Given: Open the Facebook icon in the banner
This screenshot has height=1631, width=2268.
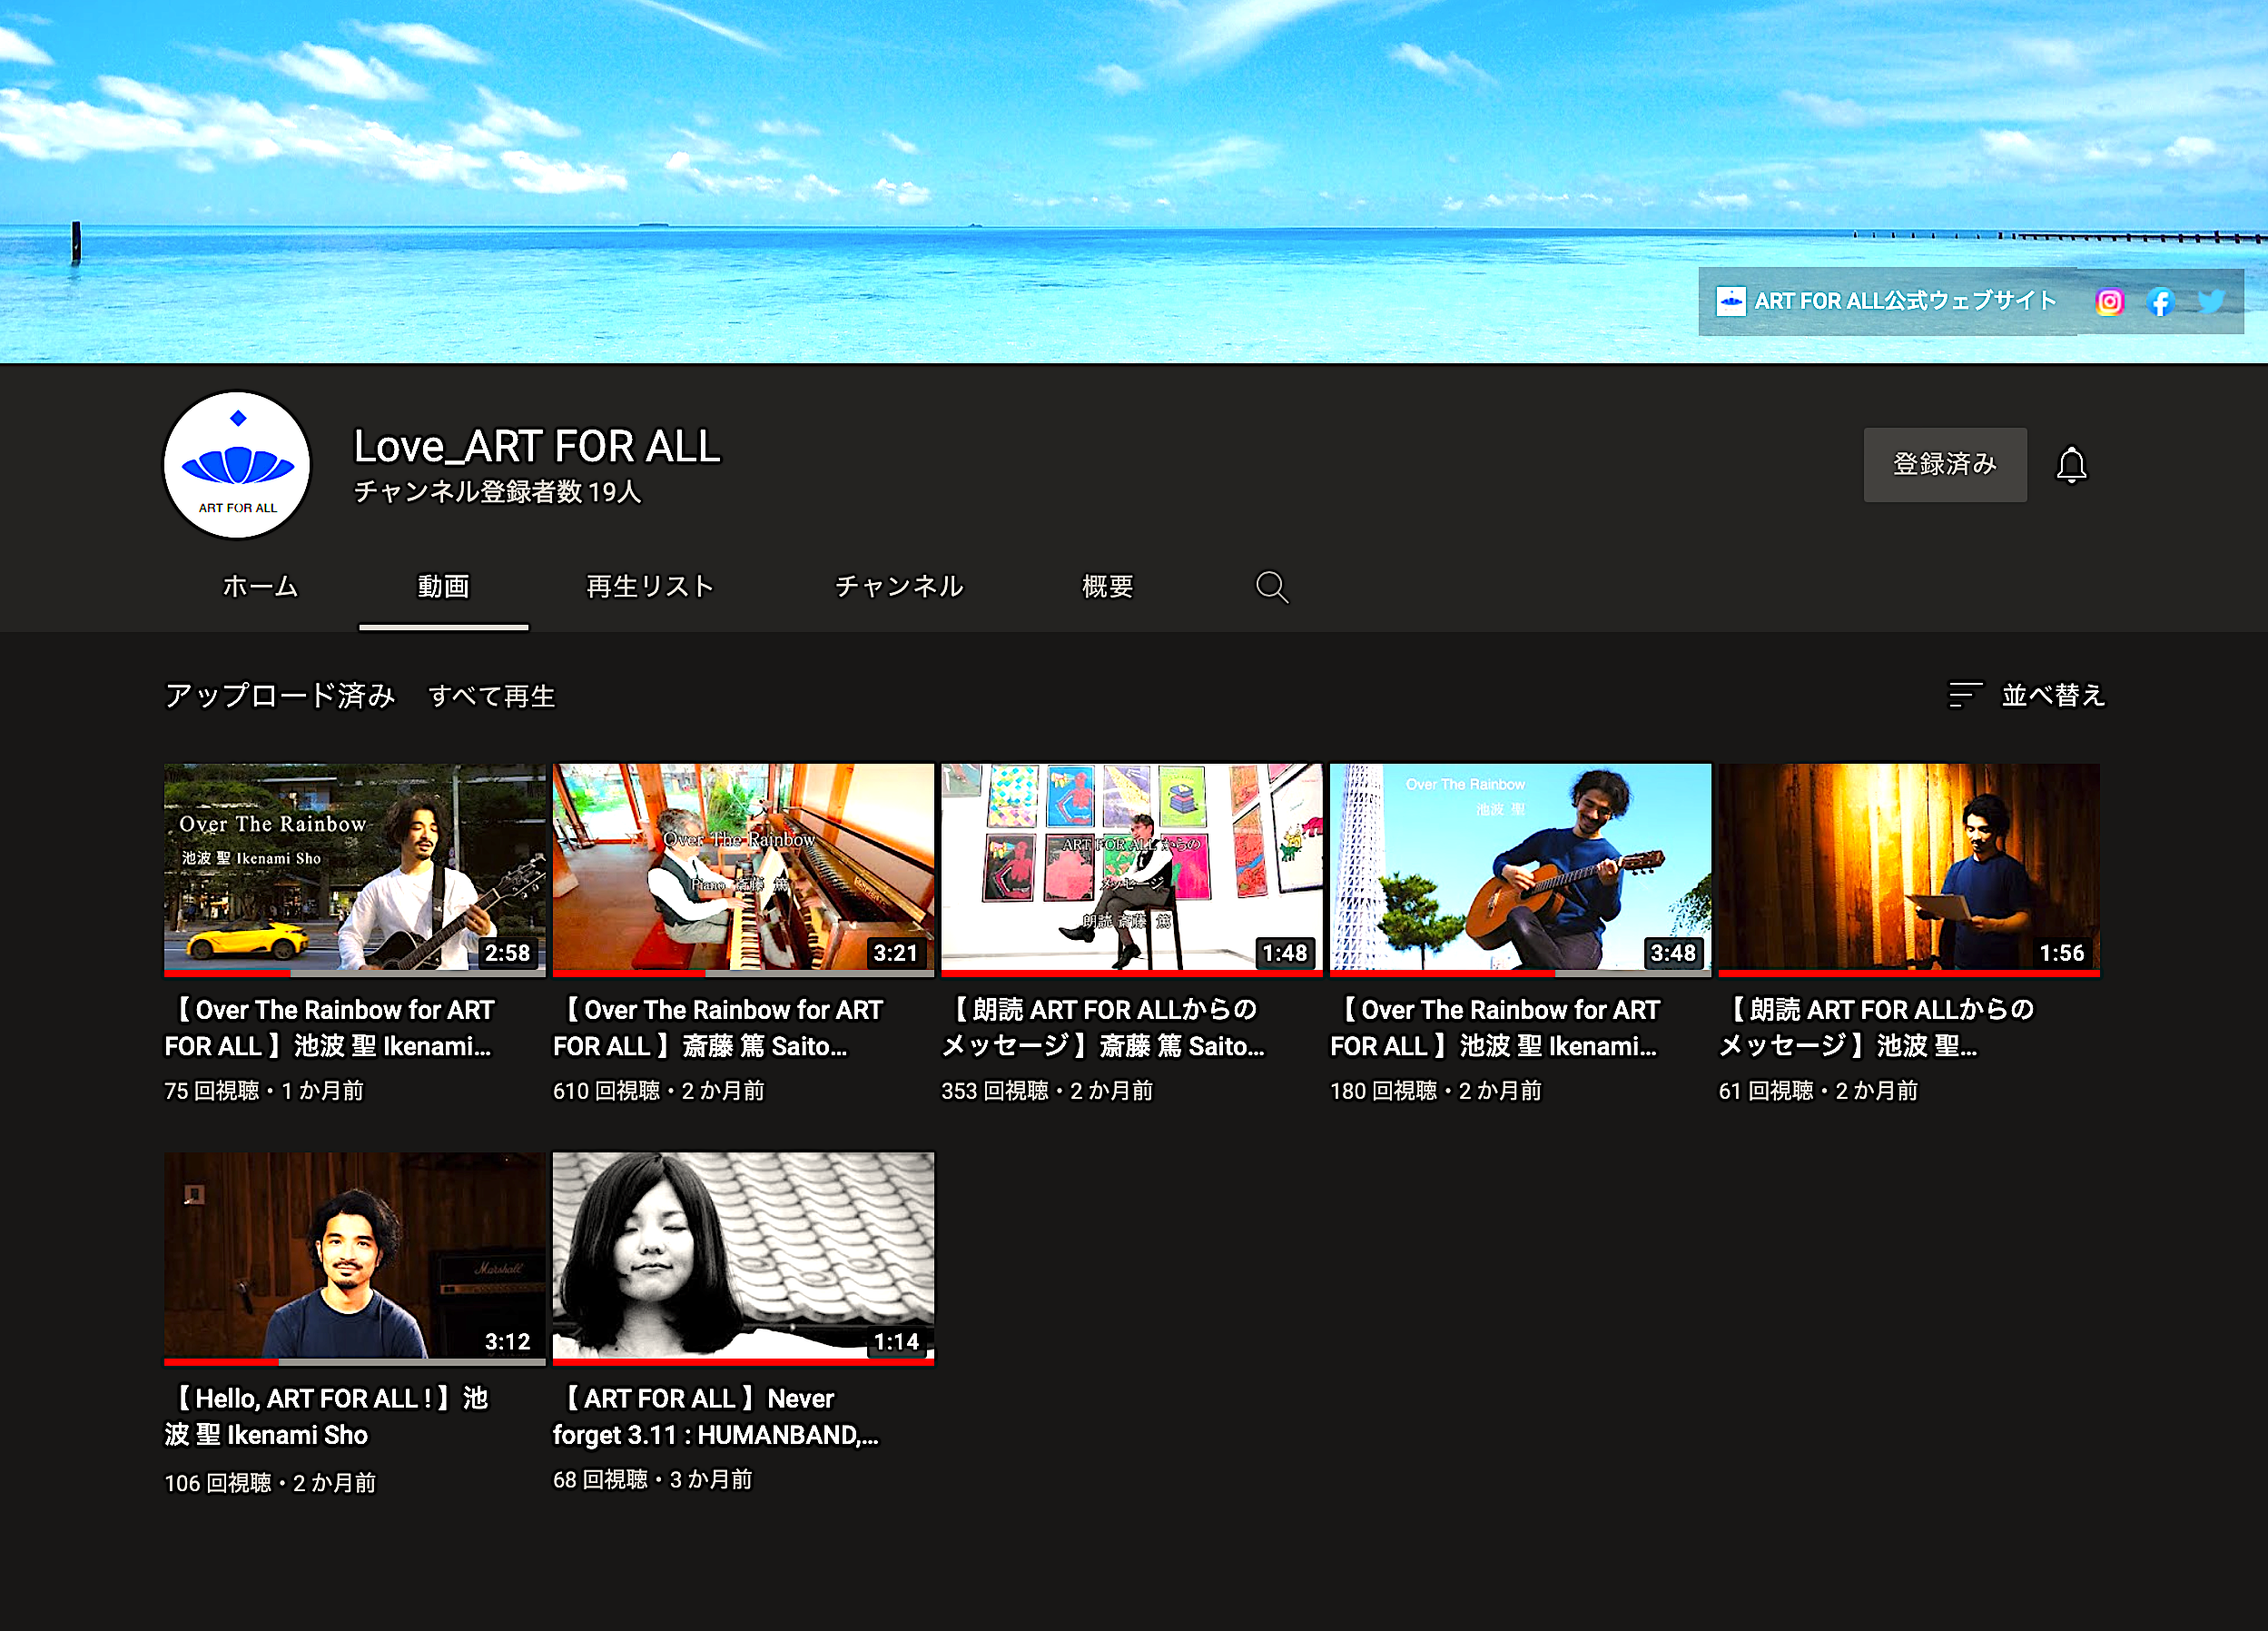Looking at the screenshot, I should point(2160,301).
